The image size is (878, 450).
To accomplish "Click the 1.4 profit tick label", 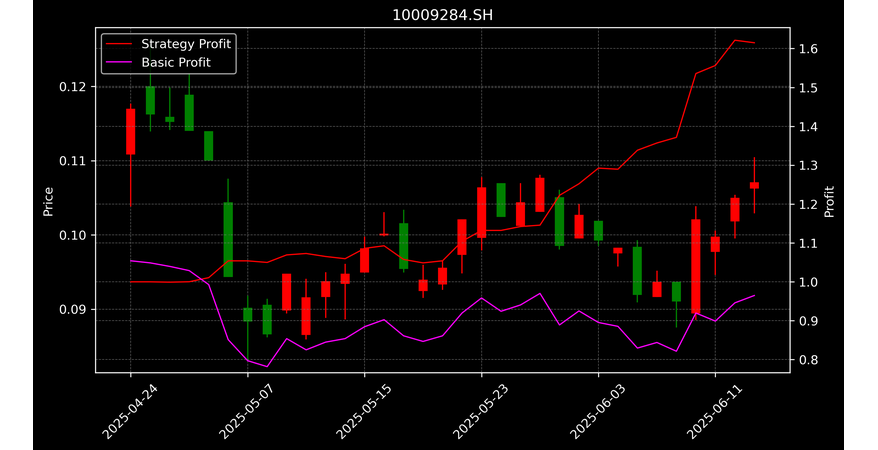I will [x=807, y=127].
